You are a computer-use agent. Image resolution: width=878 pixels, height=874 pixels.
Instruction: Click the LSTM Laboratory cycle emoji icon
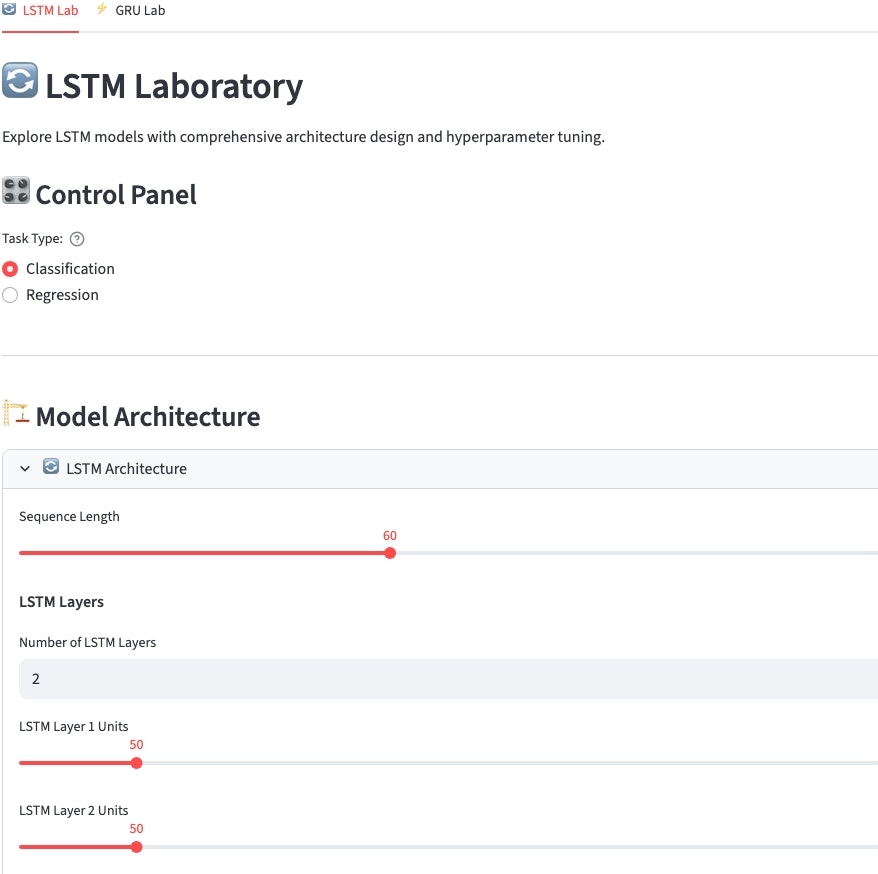click(20, 81)
